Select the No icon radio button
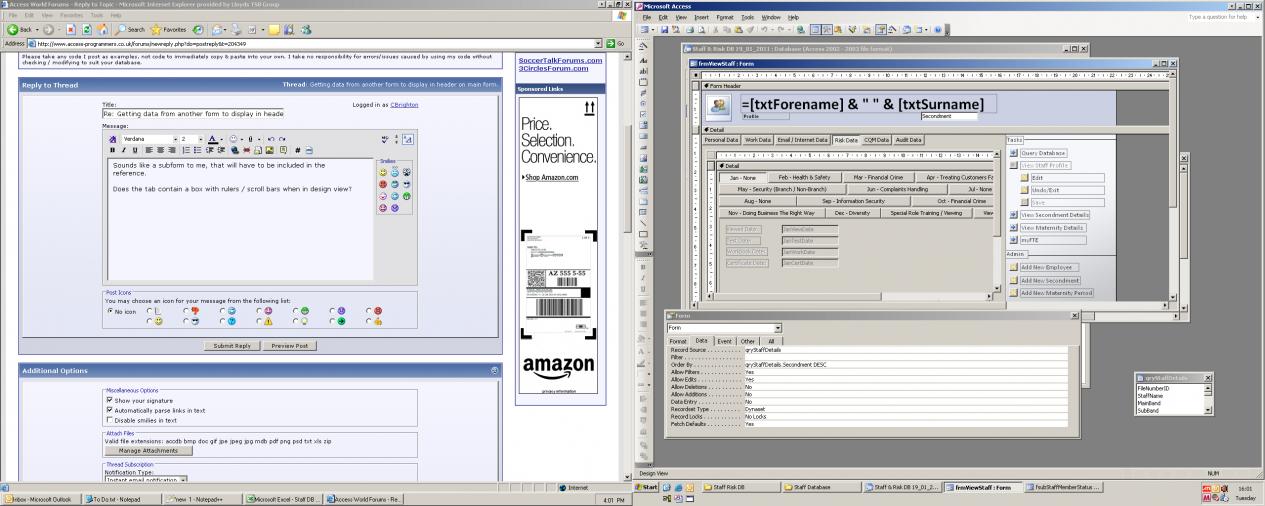Image resolution: width=1265 pixels, height=506 pixels. [109, 311]
